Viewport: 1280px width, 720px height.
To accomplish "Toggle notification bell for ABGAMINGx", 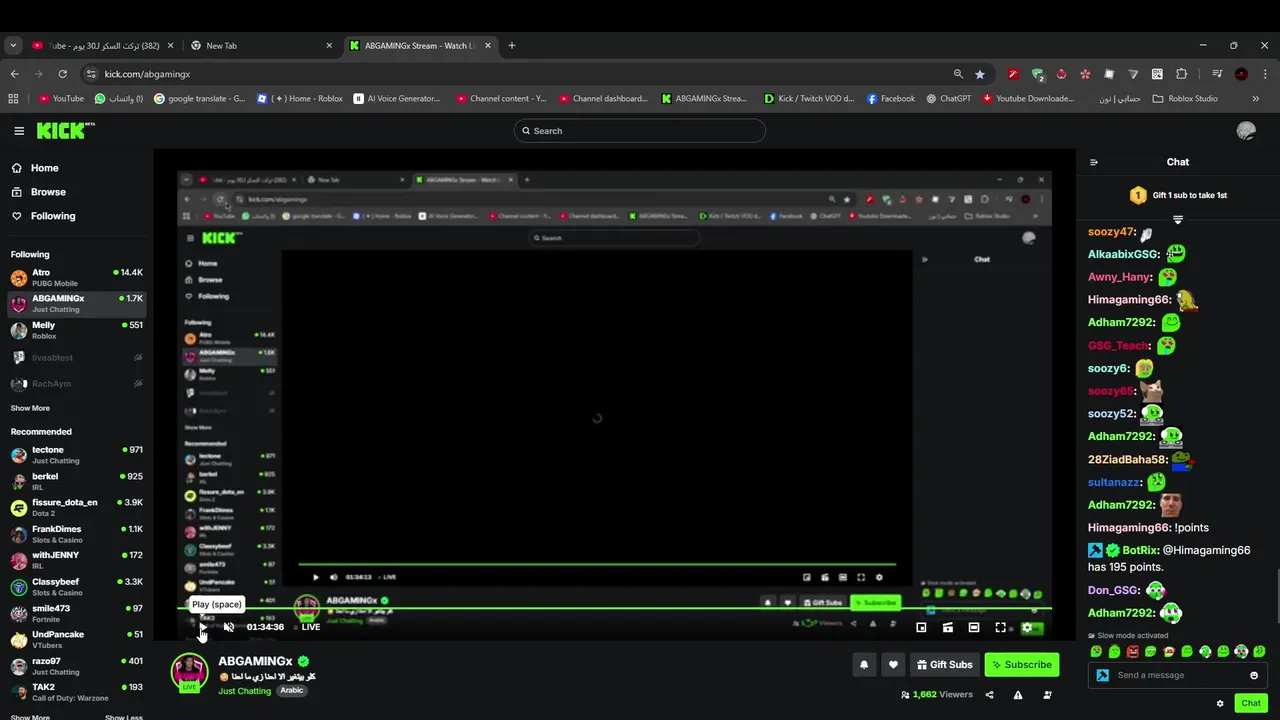I will 864,664.
